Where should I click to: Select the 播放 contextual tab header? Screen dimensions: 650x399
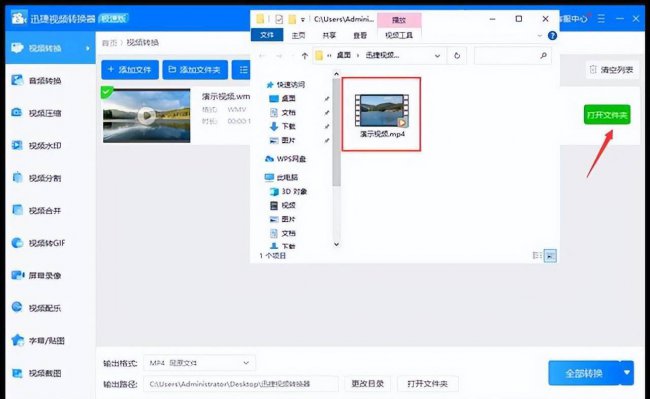(399, 20)
